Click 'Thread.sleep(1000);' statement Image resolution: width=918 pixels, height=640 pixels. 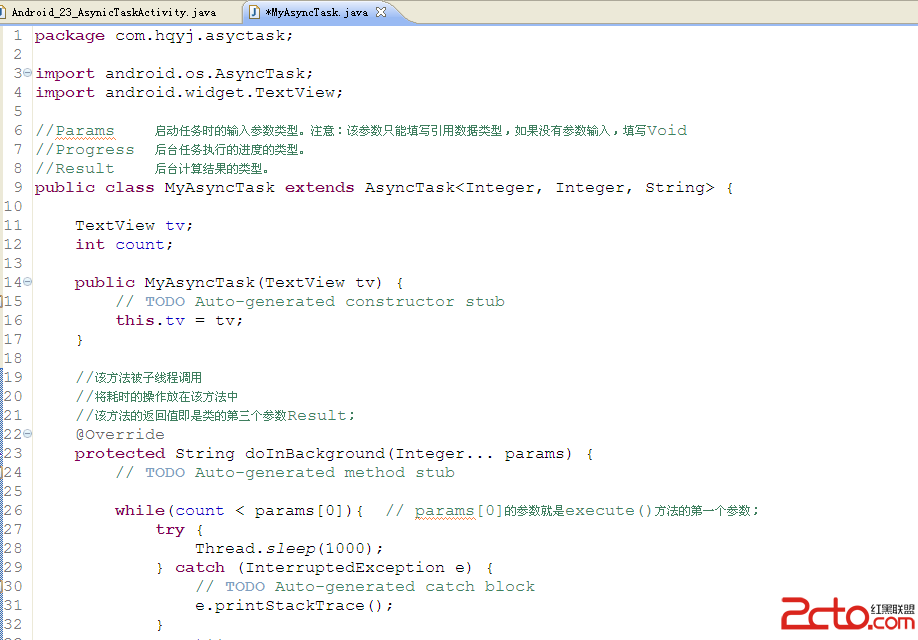click(x=289, y=549)
